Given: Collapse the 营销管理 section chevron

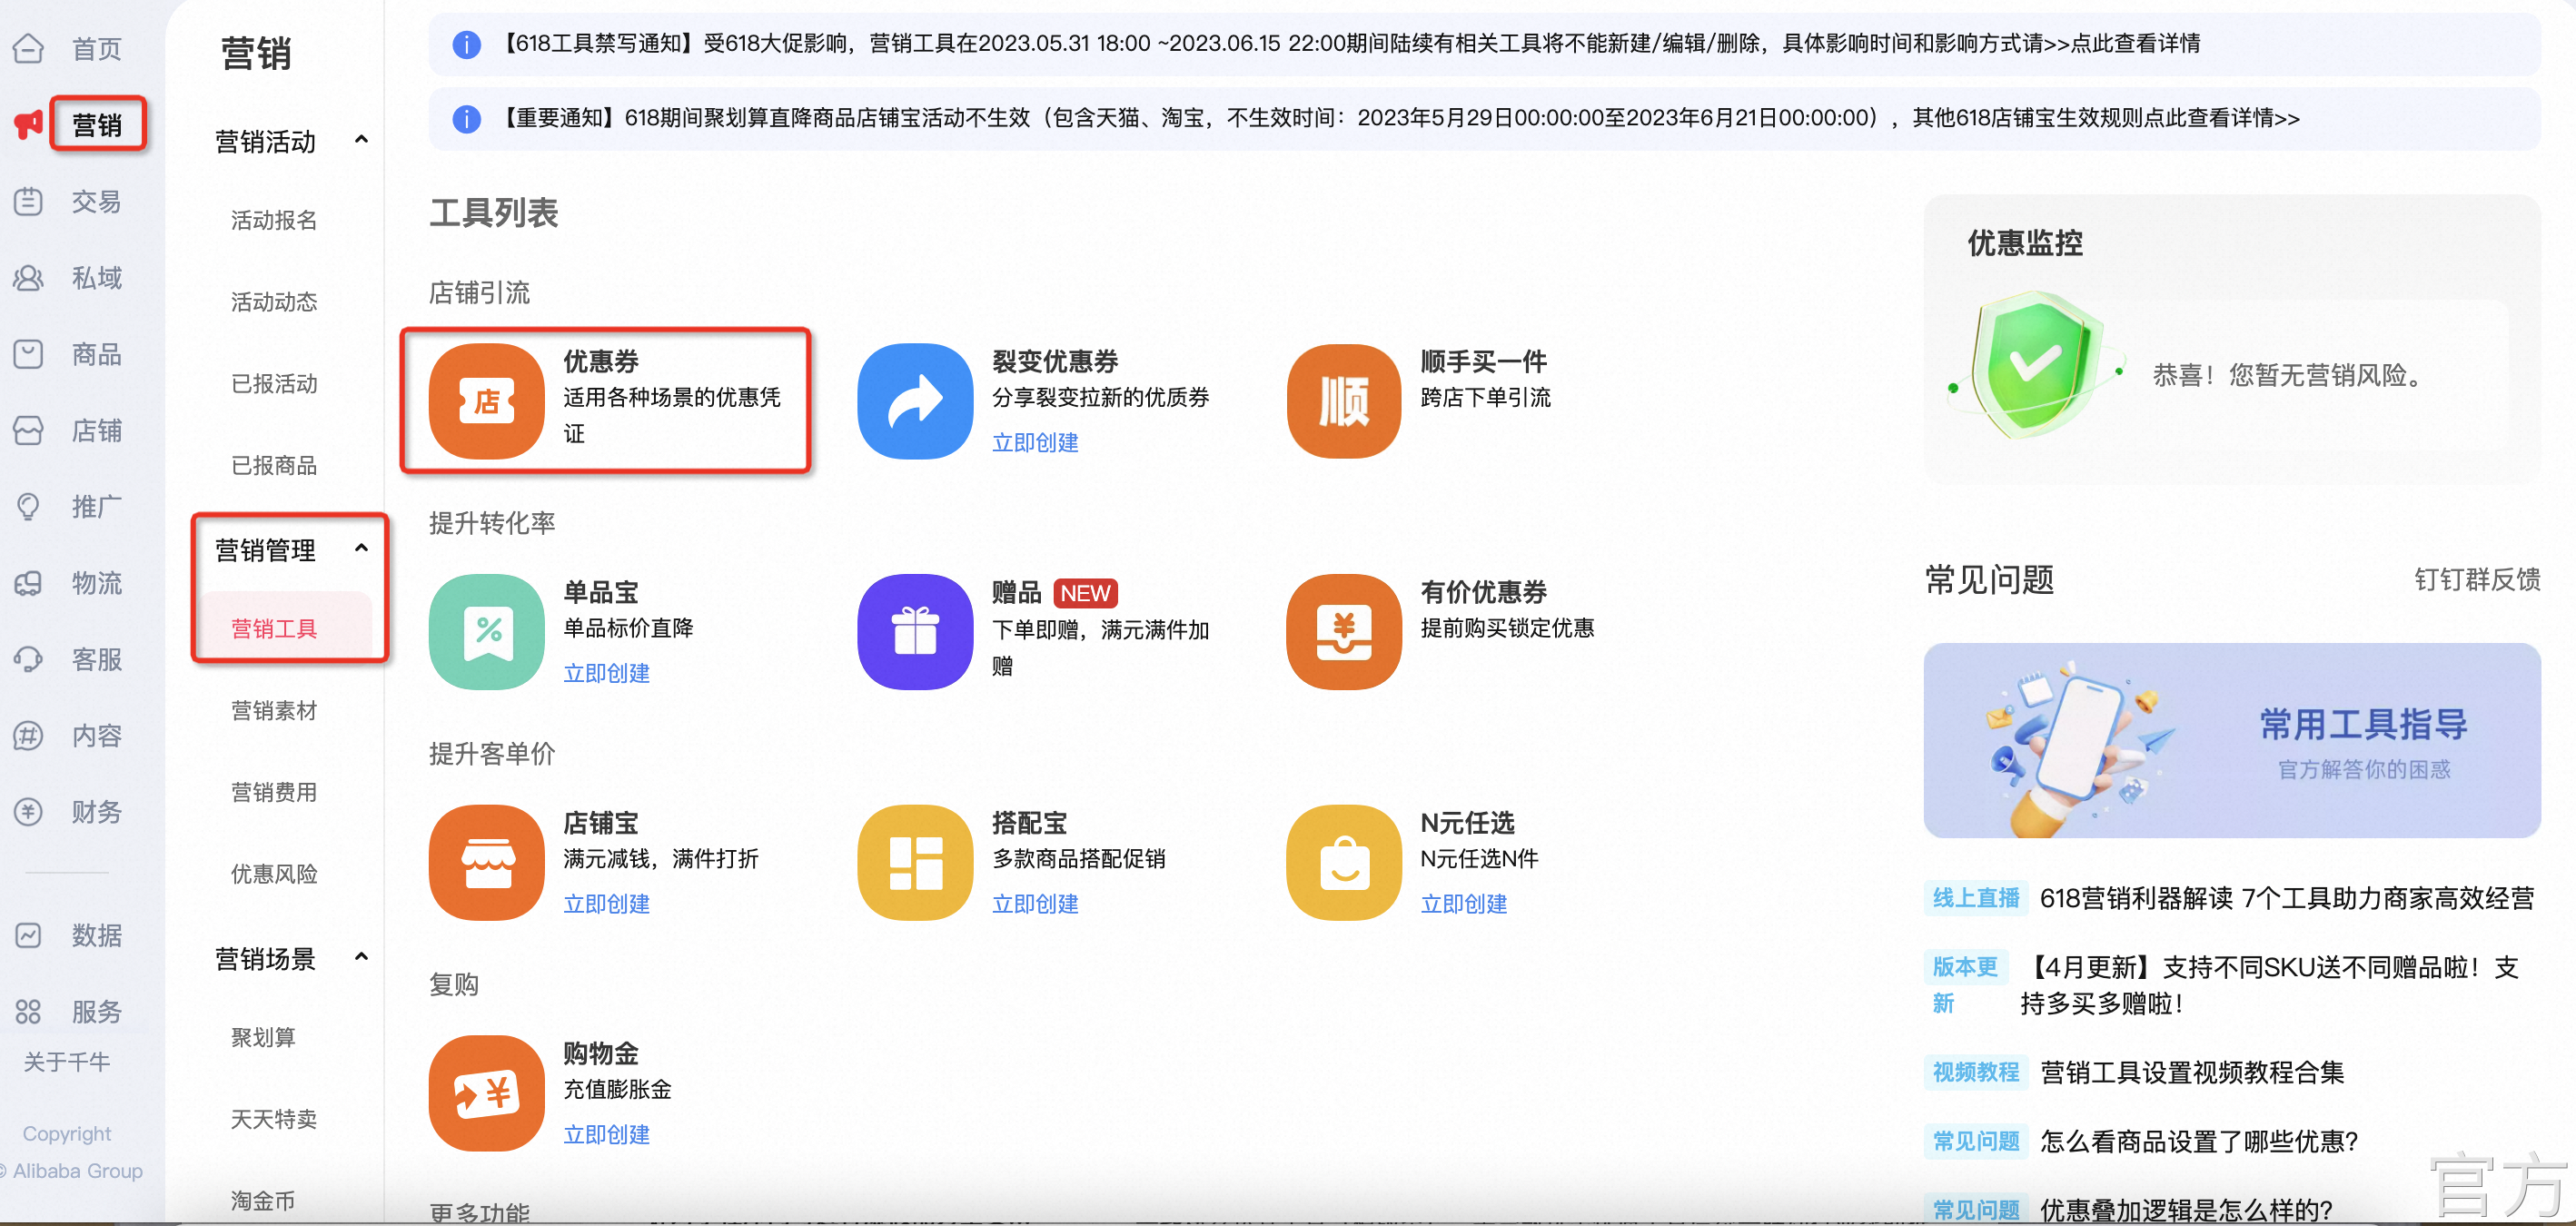Looking at the screenshot, I should pyautogui.click(x=361, y=548).
